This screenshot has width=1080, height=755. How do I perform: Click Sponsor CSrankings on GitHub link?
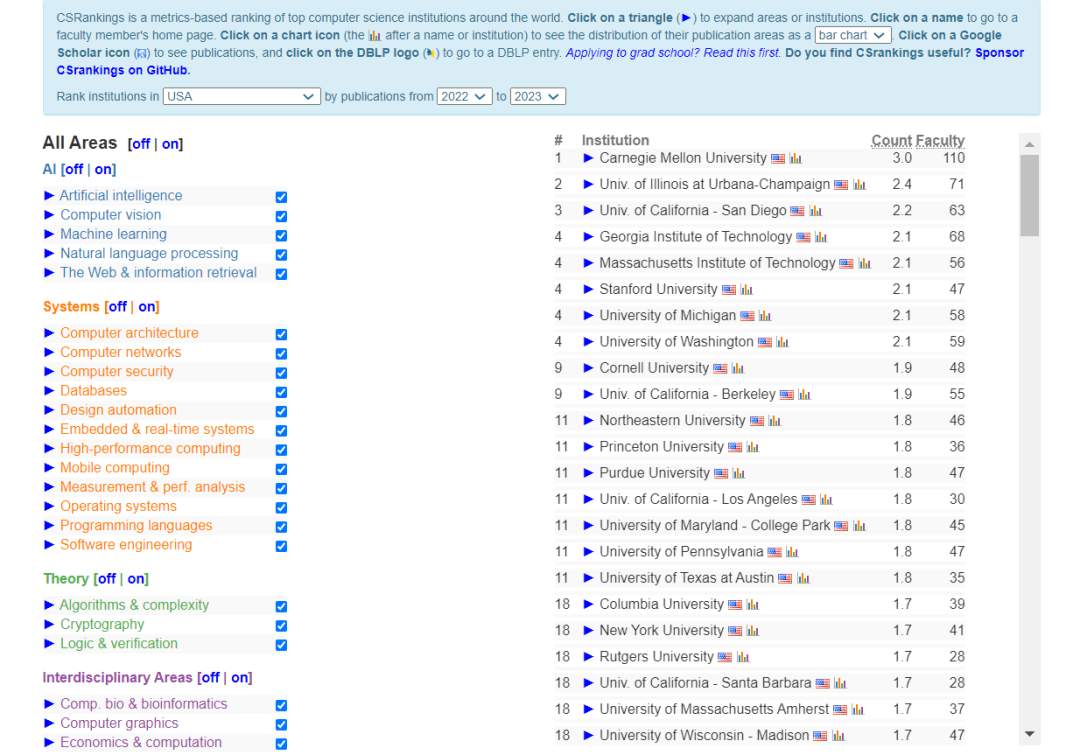540,61
